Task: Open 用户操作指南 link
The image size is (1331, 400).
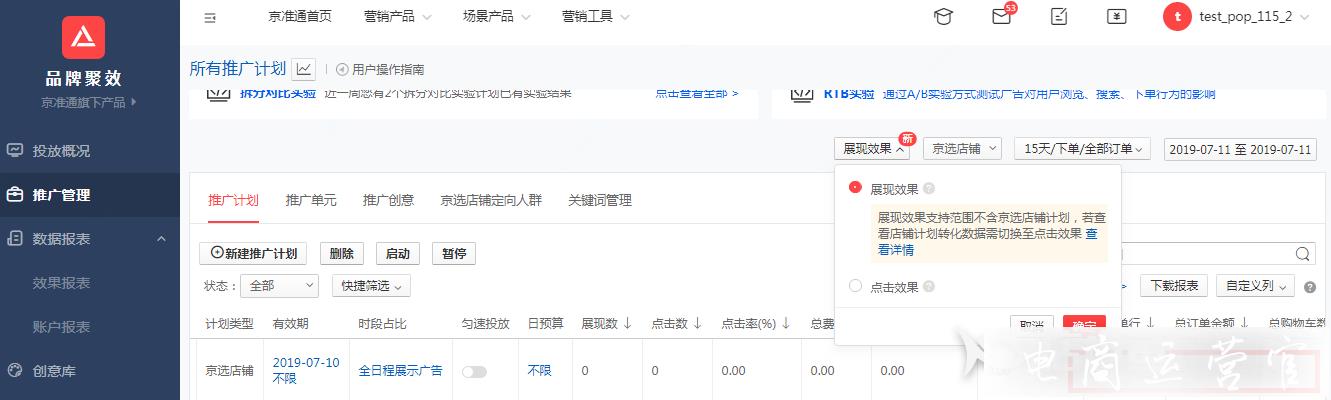Action: click(x=380, y=70)
